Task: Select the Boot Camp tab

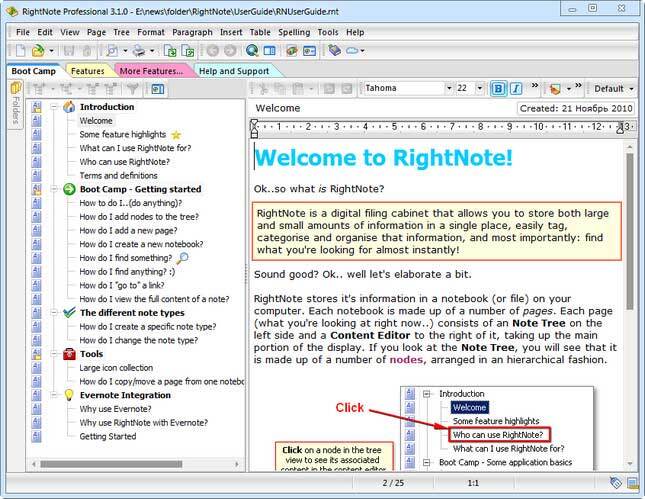Action: [x=33, y=71]
